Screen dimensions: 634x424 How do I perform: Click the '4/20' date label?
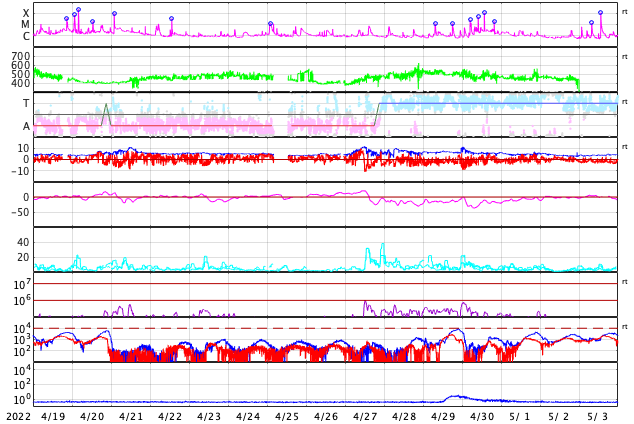click(92, 416)
